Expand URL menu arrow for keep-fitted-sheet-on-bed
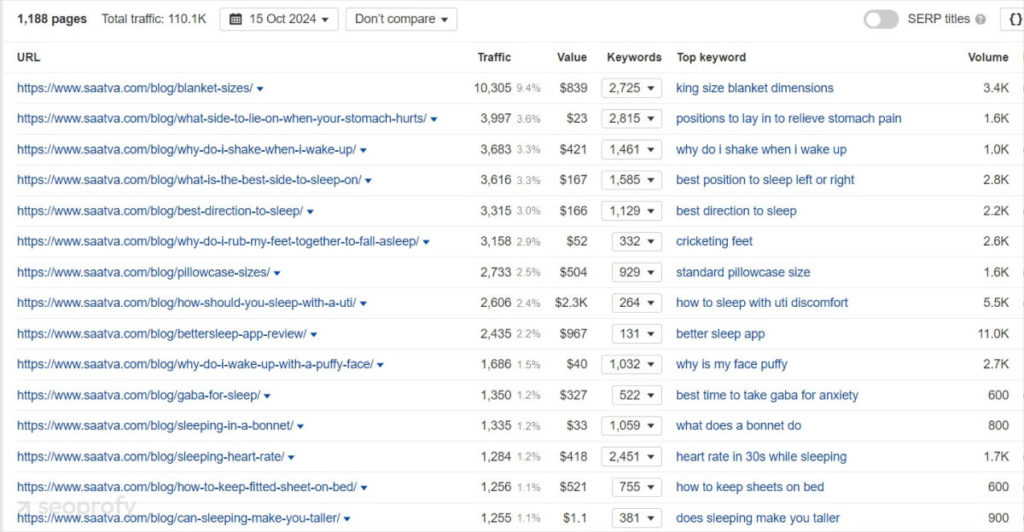1024x532 pixels. pos(364,488)
